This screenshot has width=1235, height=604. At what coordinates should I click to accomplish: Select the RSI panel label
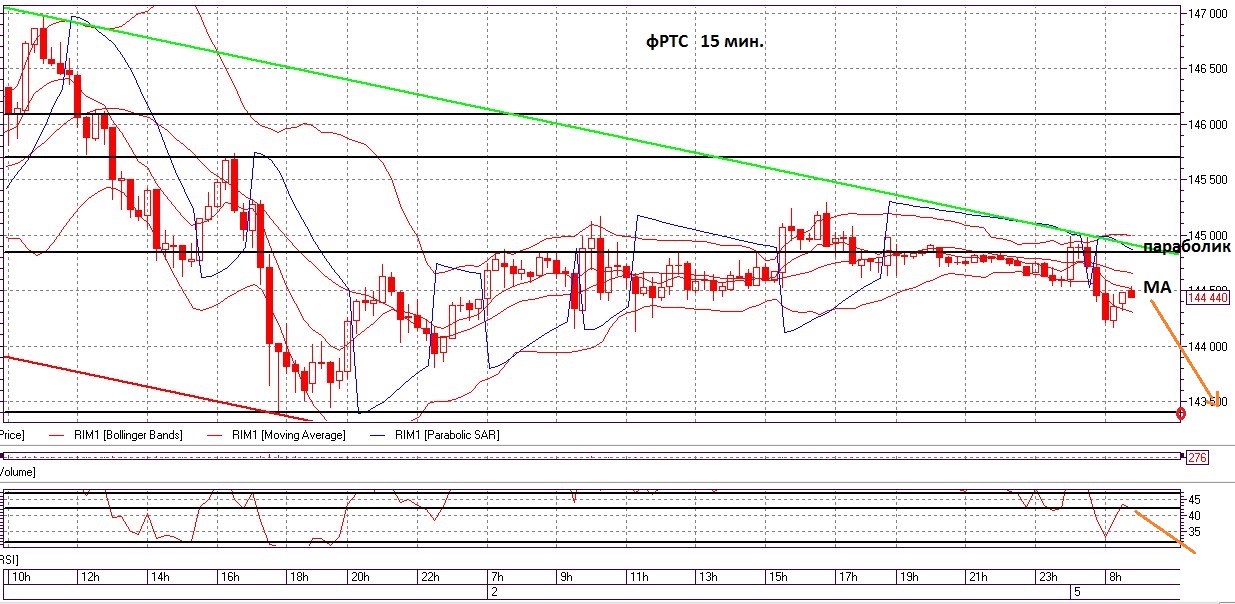(9, 561)
